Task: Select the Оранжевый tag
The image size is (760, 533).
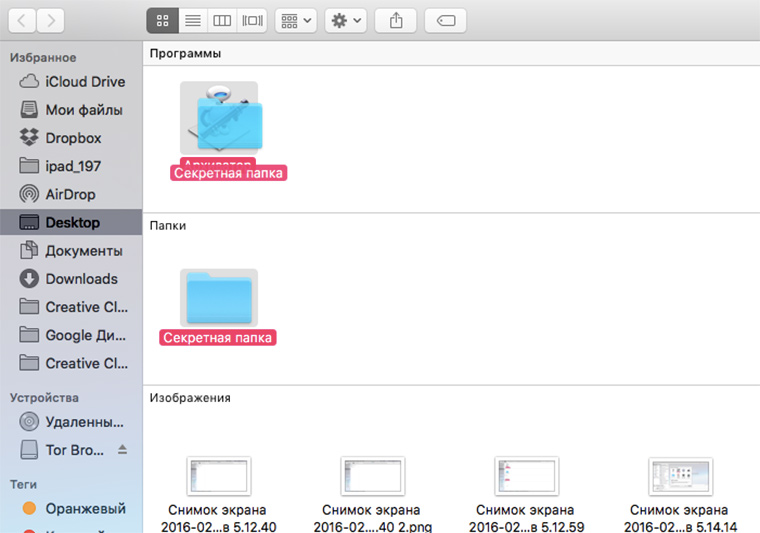Action: tap(71, 508)
